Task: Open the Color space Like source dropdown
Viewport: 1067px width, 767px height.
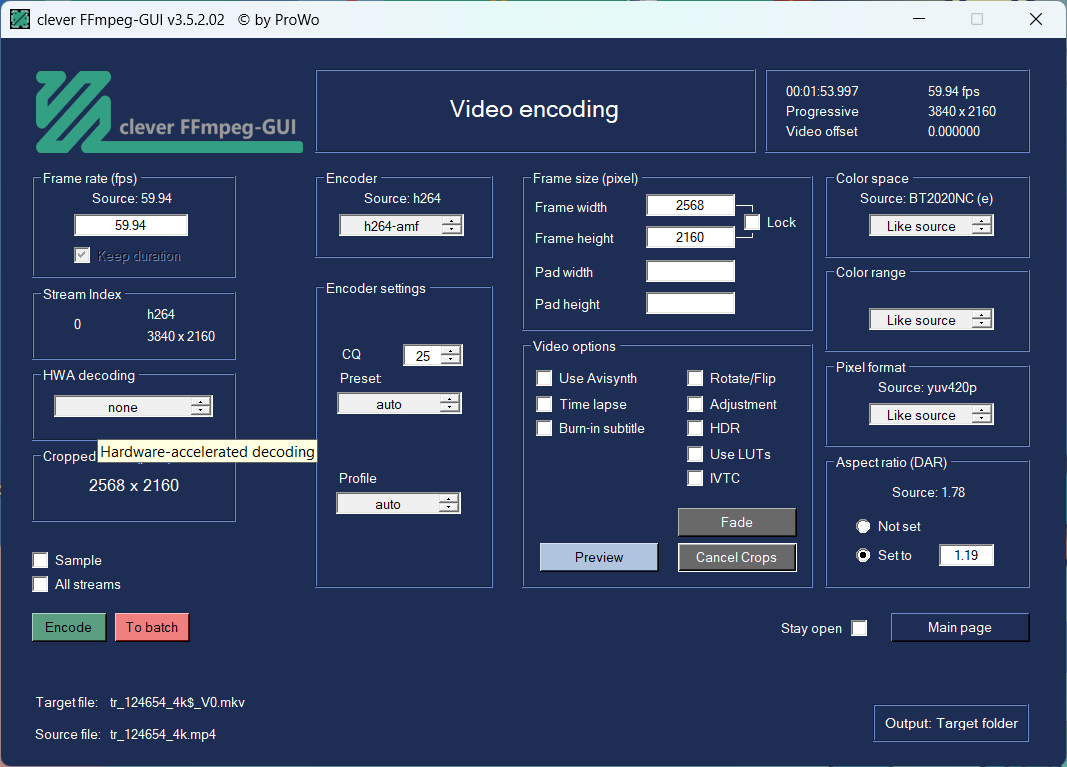Action: pos(931,226)
